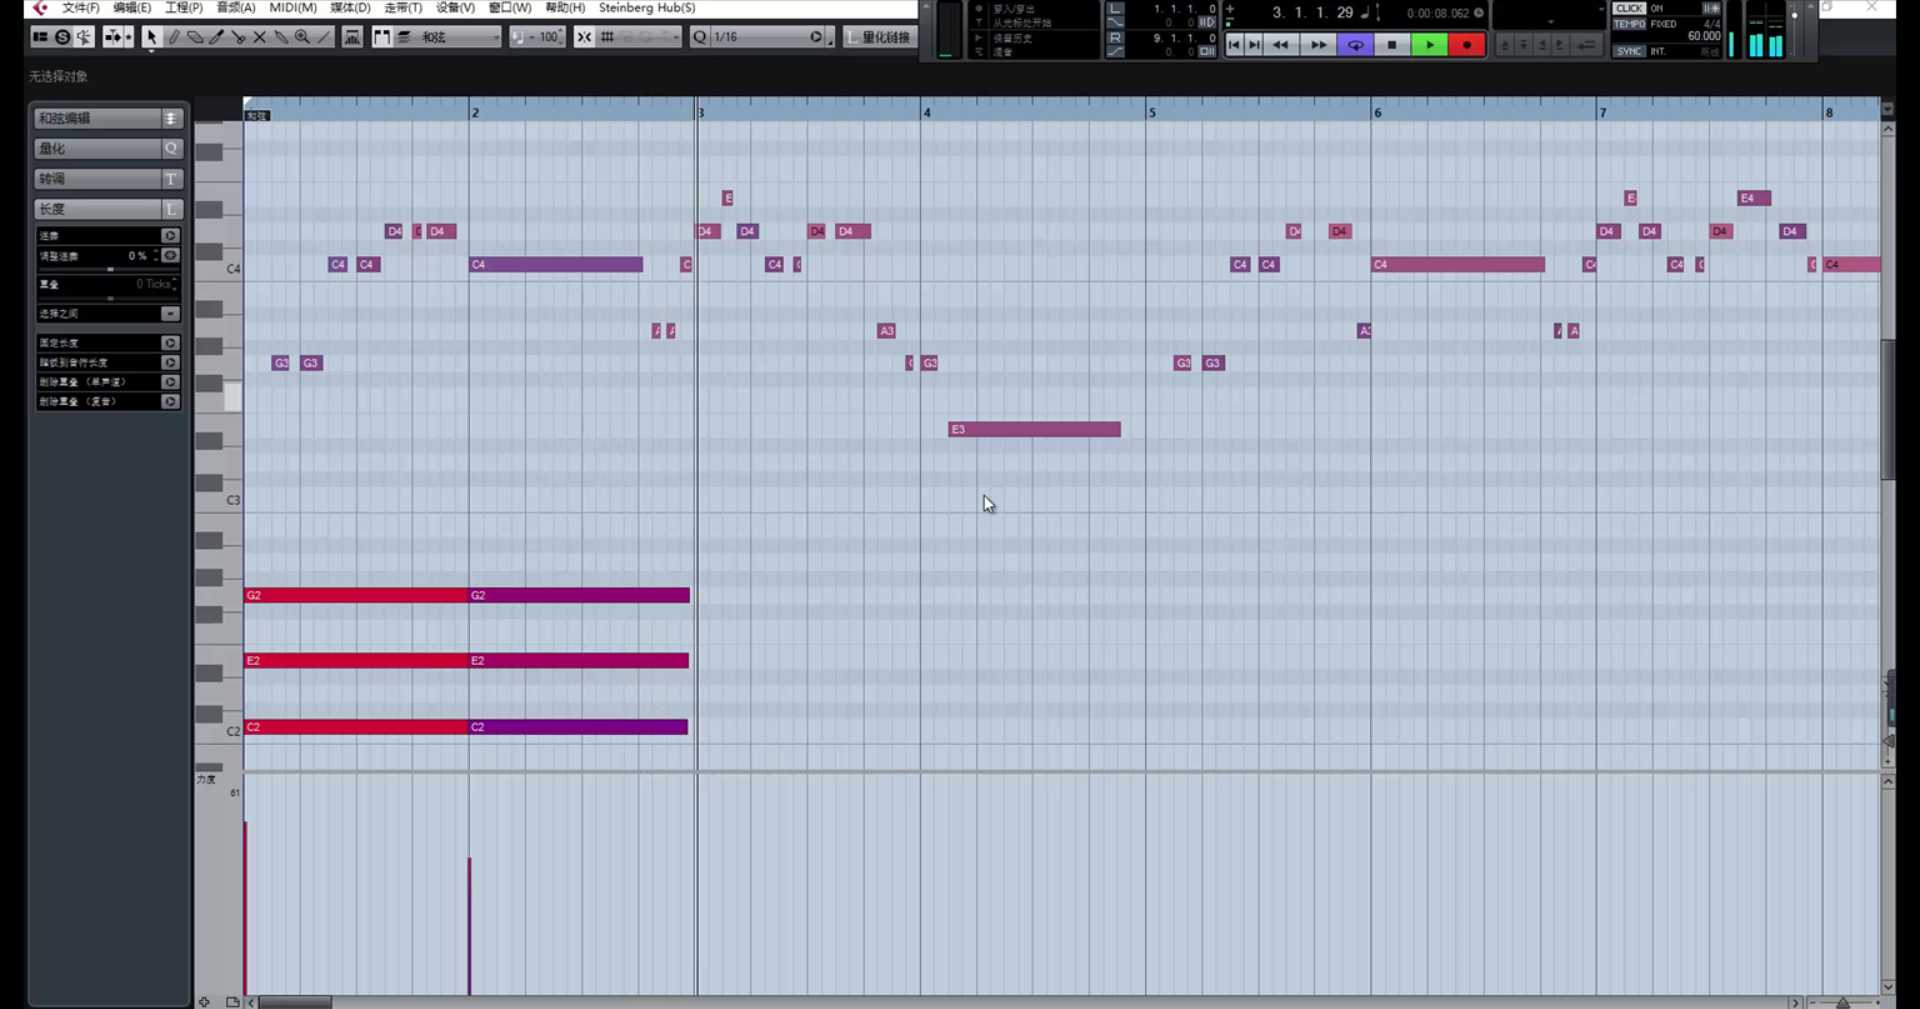Viewport: 1920px width, 1009px height.
Task: Click the 量化链接 button
Action: (x=878, y=37)
